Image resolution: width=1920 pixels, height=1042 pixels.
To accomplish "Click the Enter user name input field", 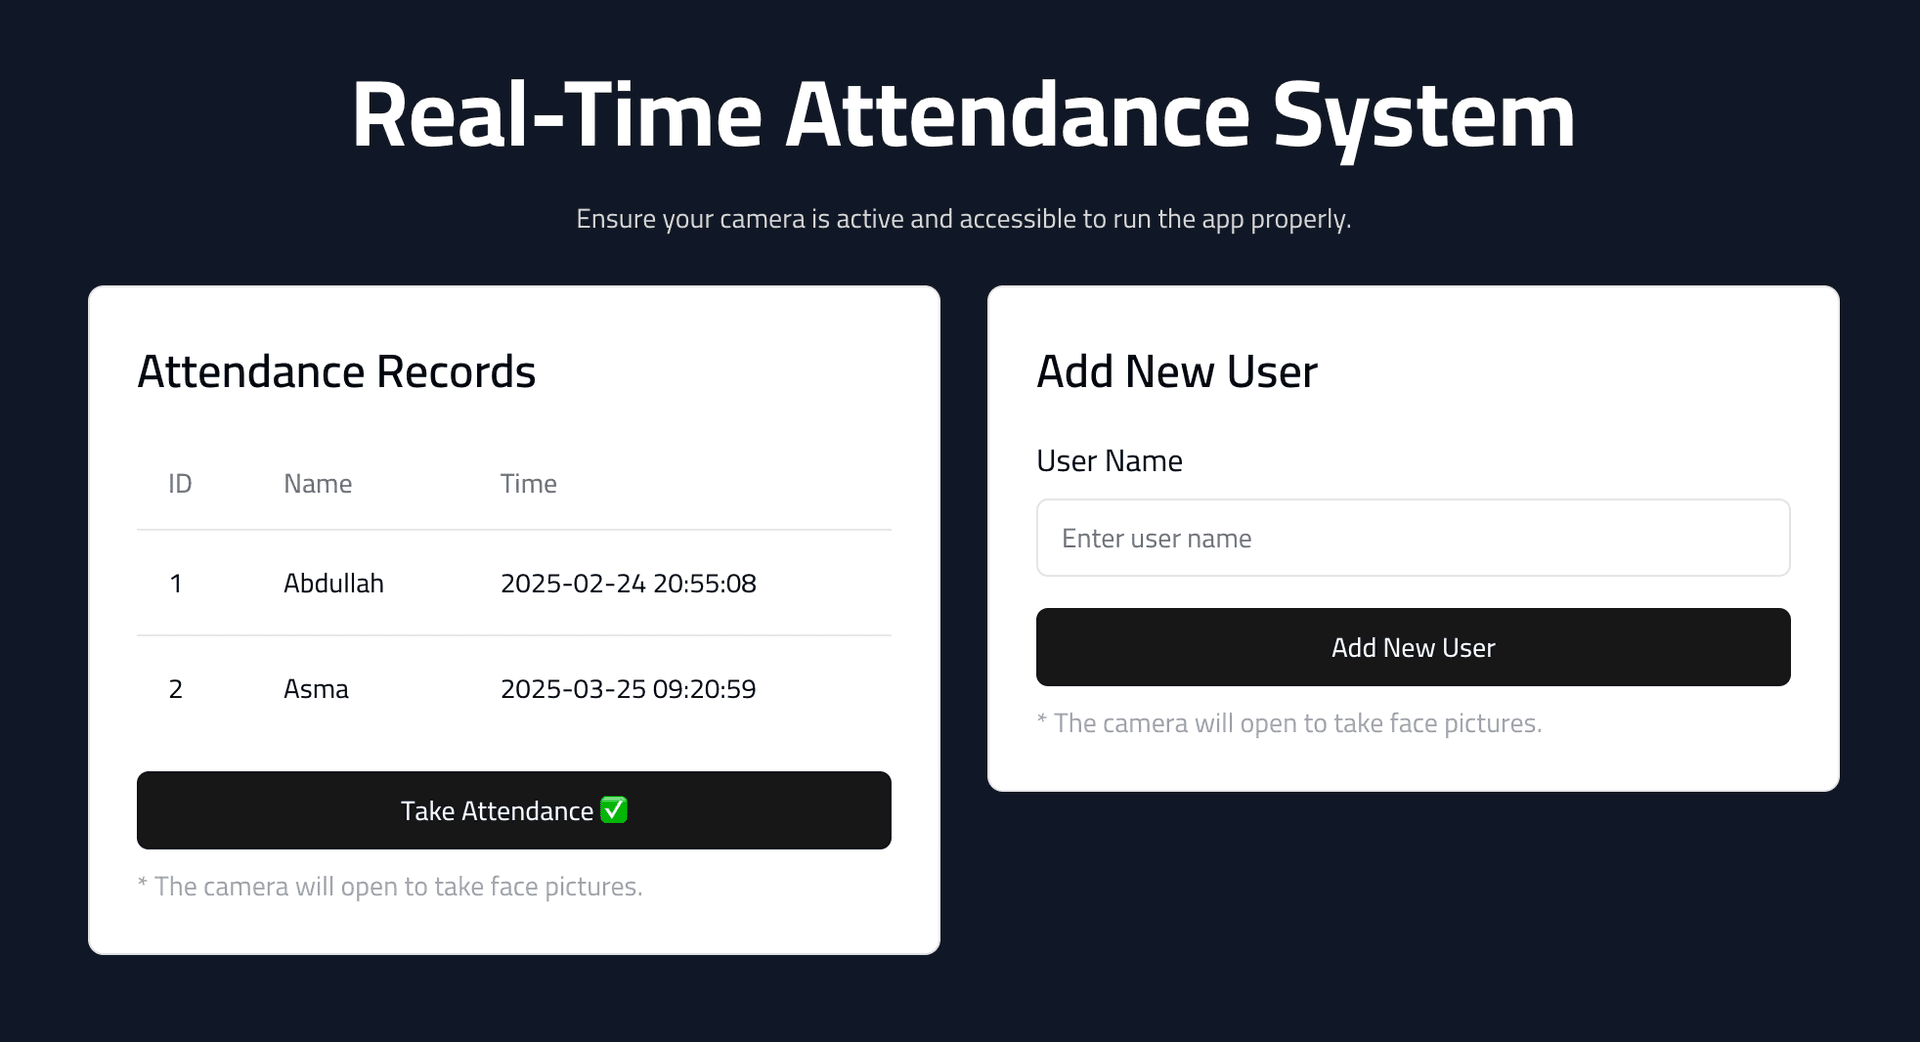I will tap(1412, 538).
